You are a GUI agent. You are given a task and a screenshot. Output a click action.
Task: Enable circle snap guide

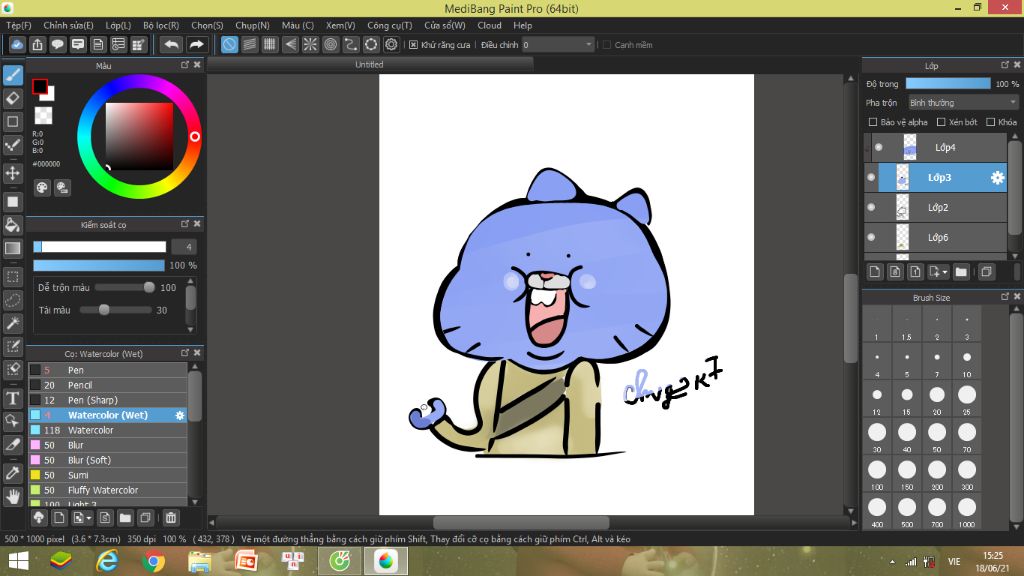tap(330, 44)
